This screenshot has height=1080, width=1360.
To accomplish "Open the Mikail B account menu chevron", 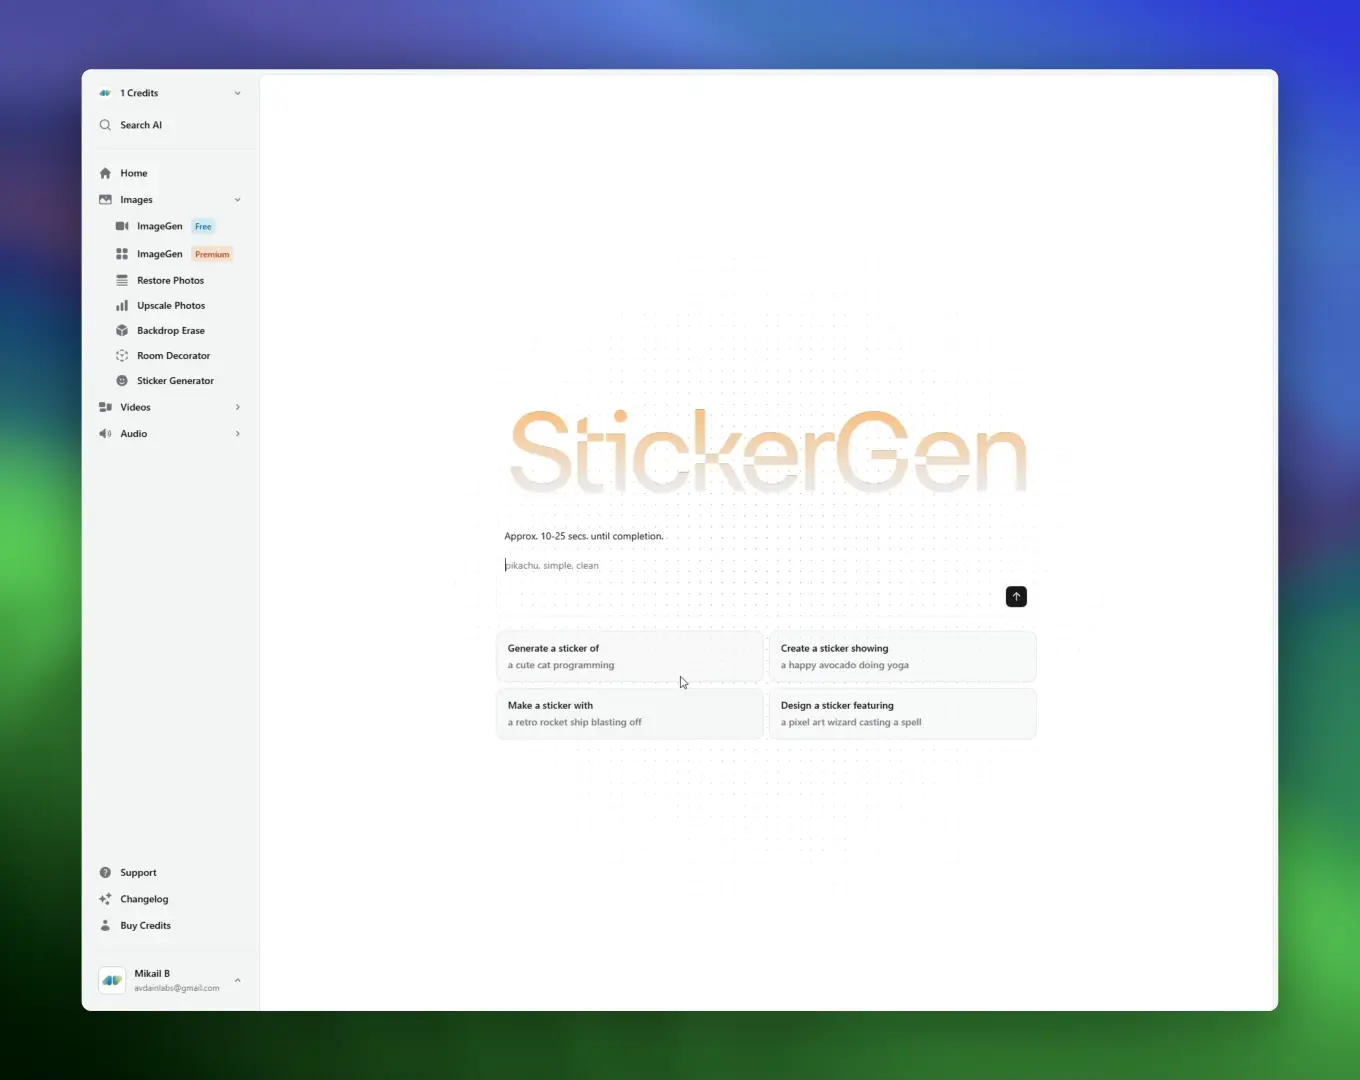I will [x=237, y=980].
